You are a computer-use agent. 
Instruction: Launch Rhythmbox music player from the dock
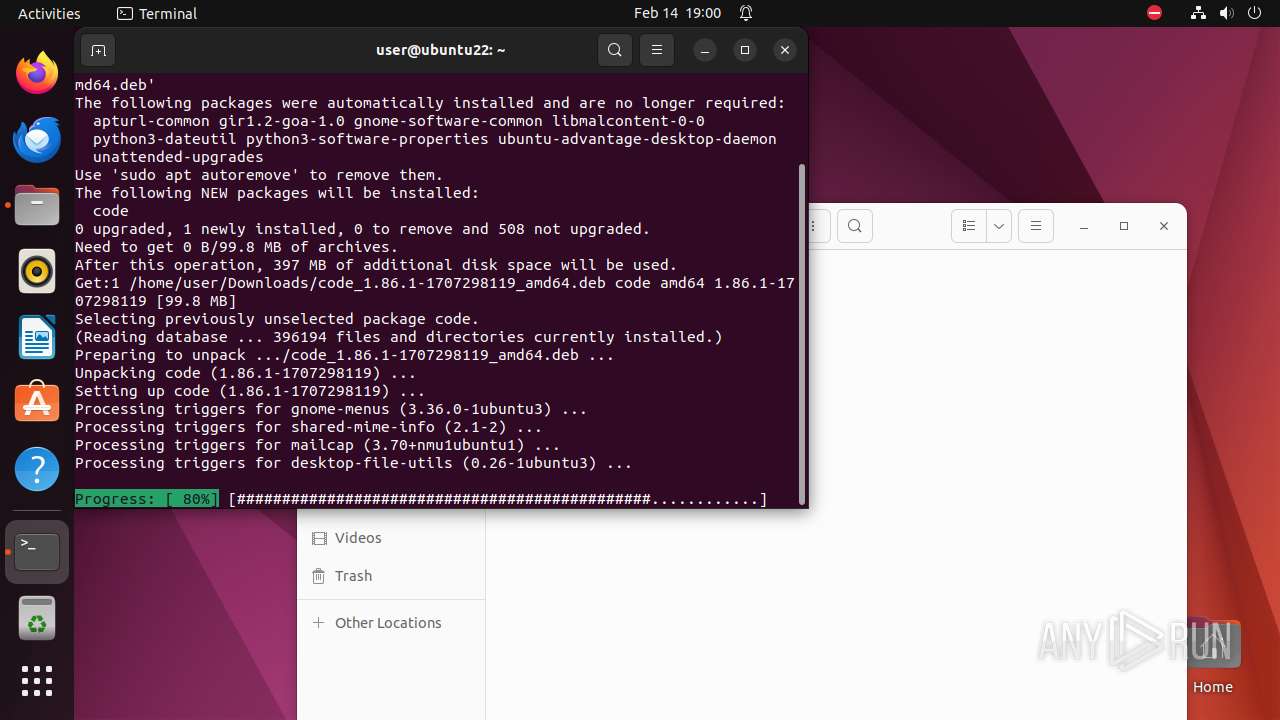click(37, 271)
